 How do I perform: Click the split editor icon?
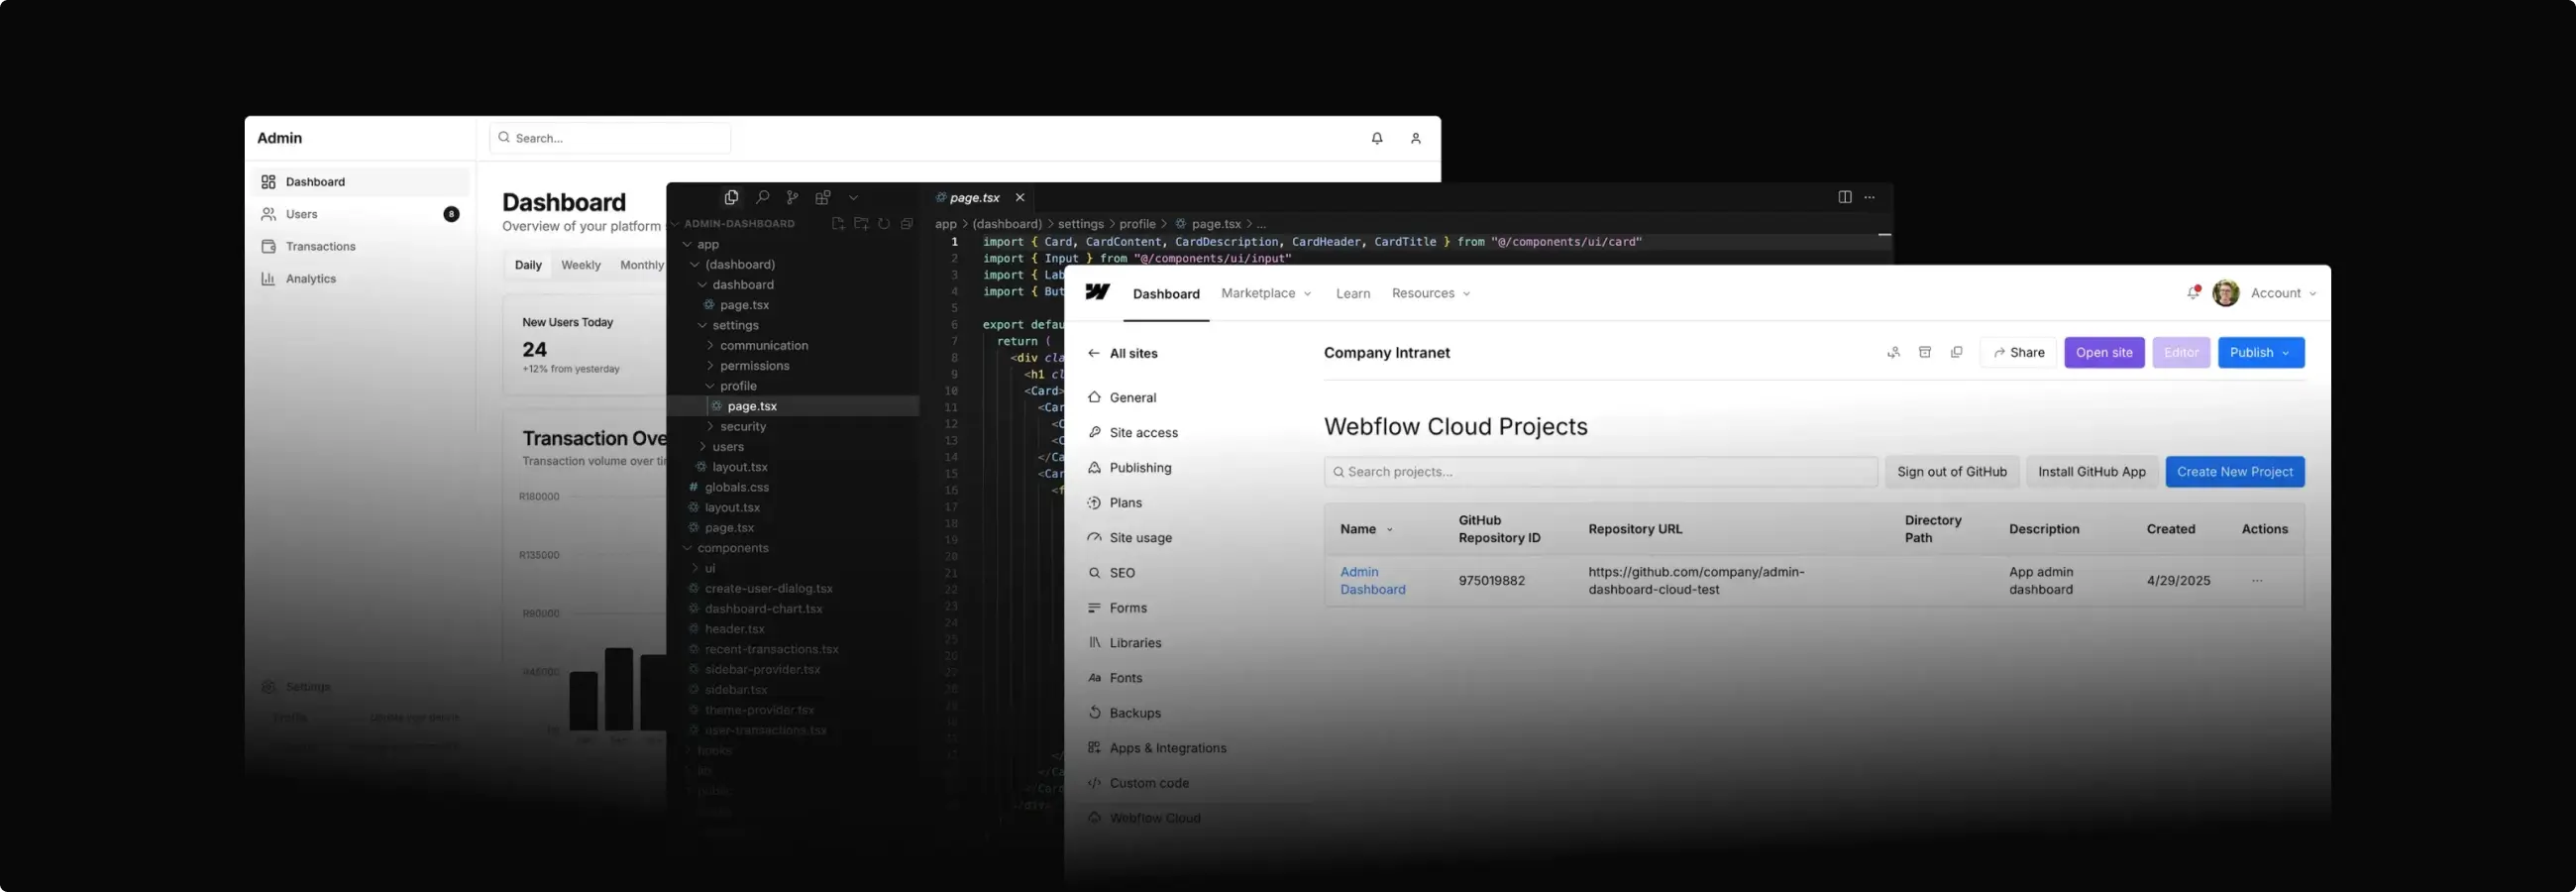tap(1845, 197)
